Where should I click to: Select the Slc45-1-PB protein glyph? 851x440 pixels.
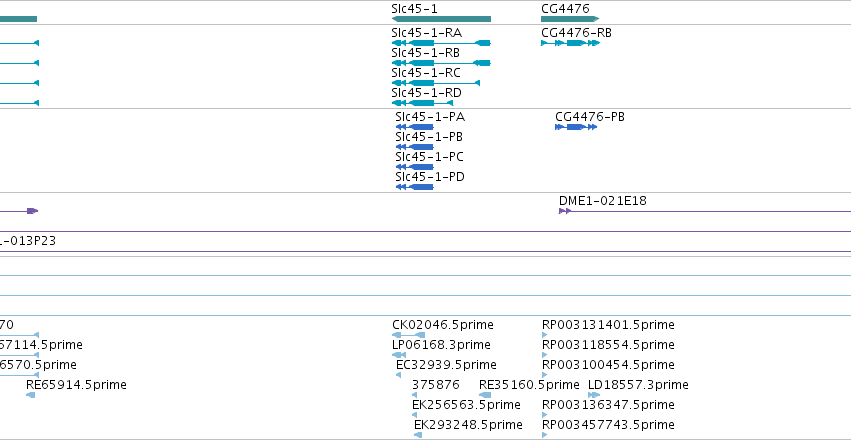[415, 147]
